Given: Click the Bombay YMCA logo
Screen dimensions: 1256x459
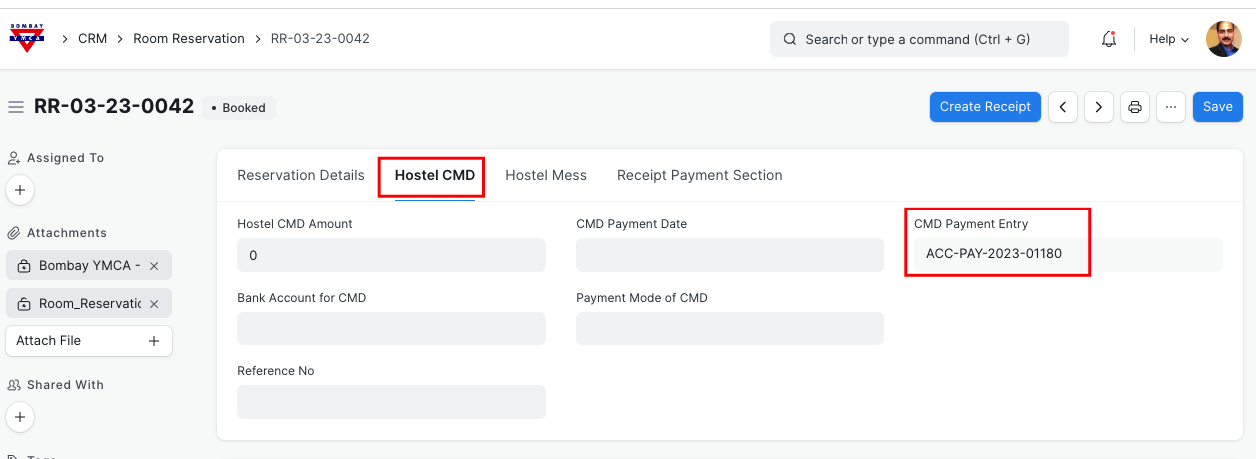Looking at the screenshot, I should tap(27, 38).
